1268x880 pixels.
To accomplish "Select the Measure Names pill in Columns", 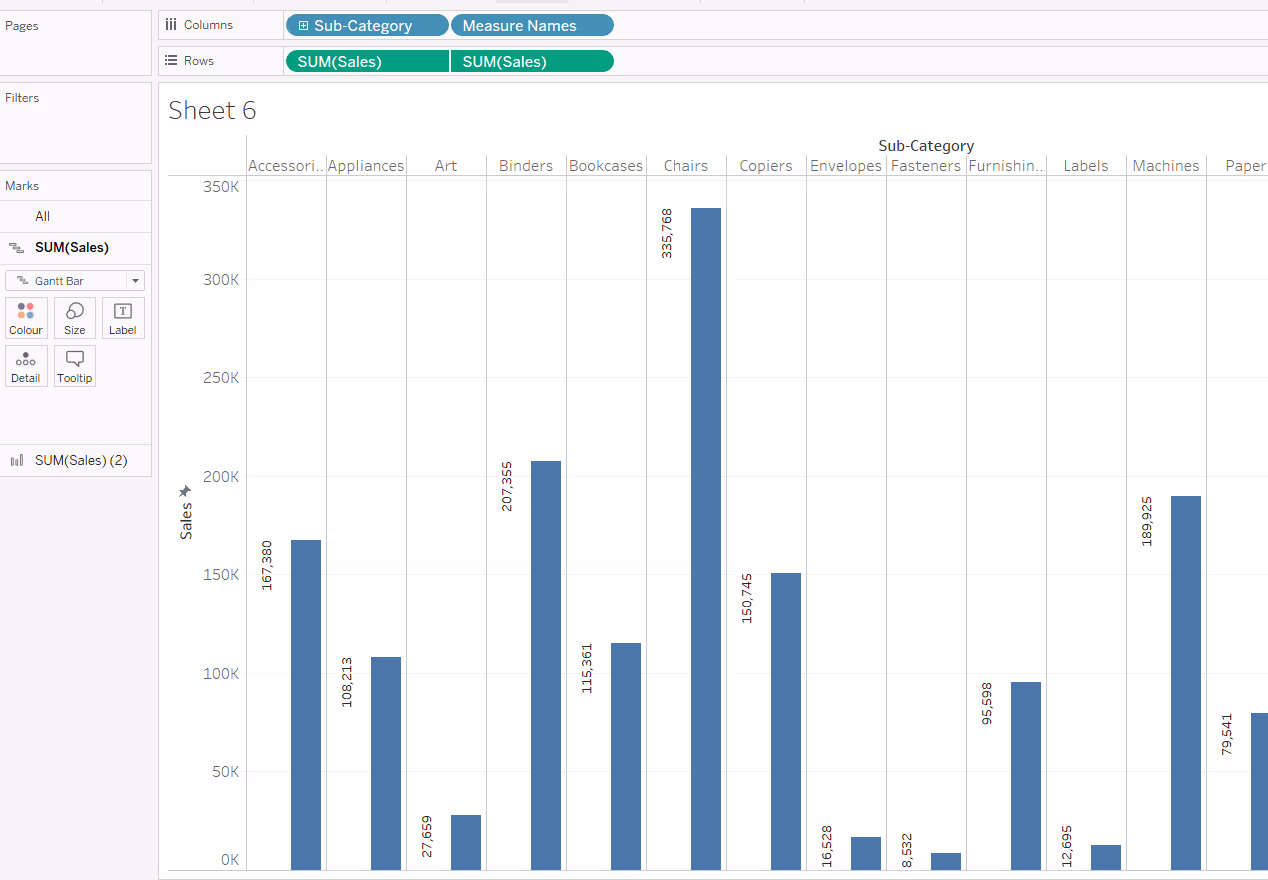I will pyautogui.click(x=532, y=26).
